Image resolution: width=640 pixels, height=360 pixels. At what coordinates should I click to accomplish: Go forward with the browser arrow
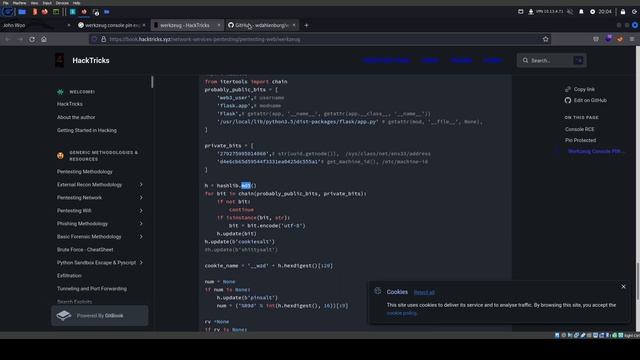pos(20,39)
